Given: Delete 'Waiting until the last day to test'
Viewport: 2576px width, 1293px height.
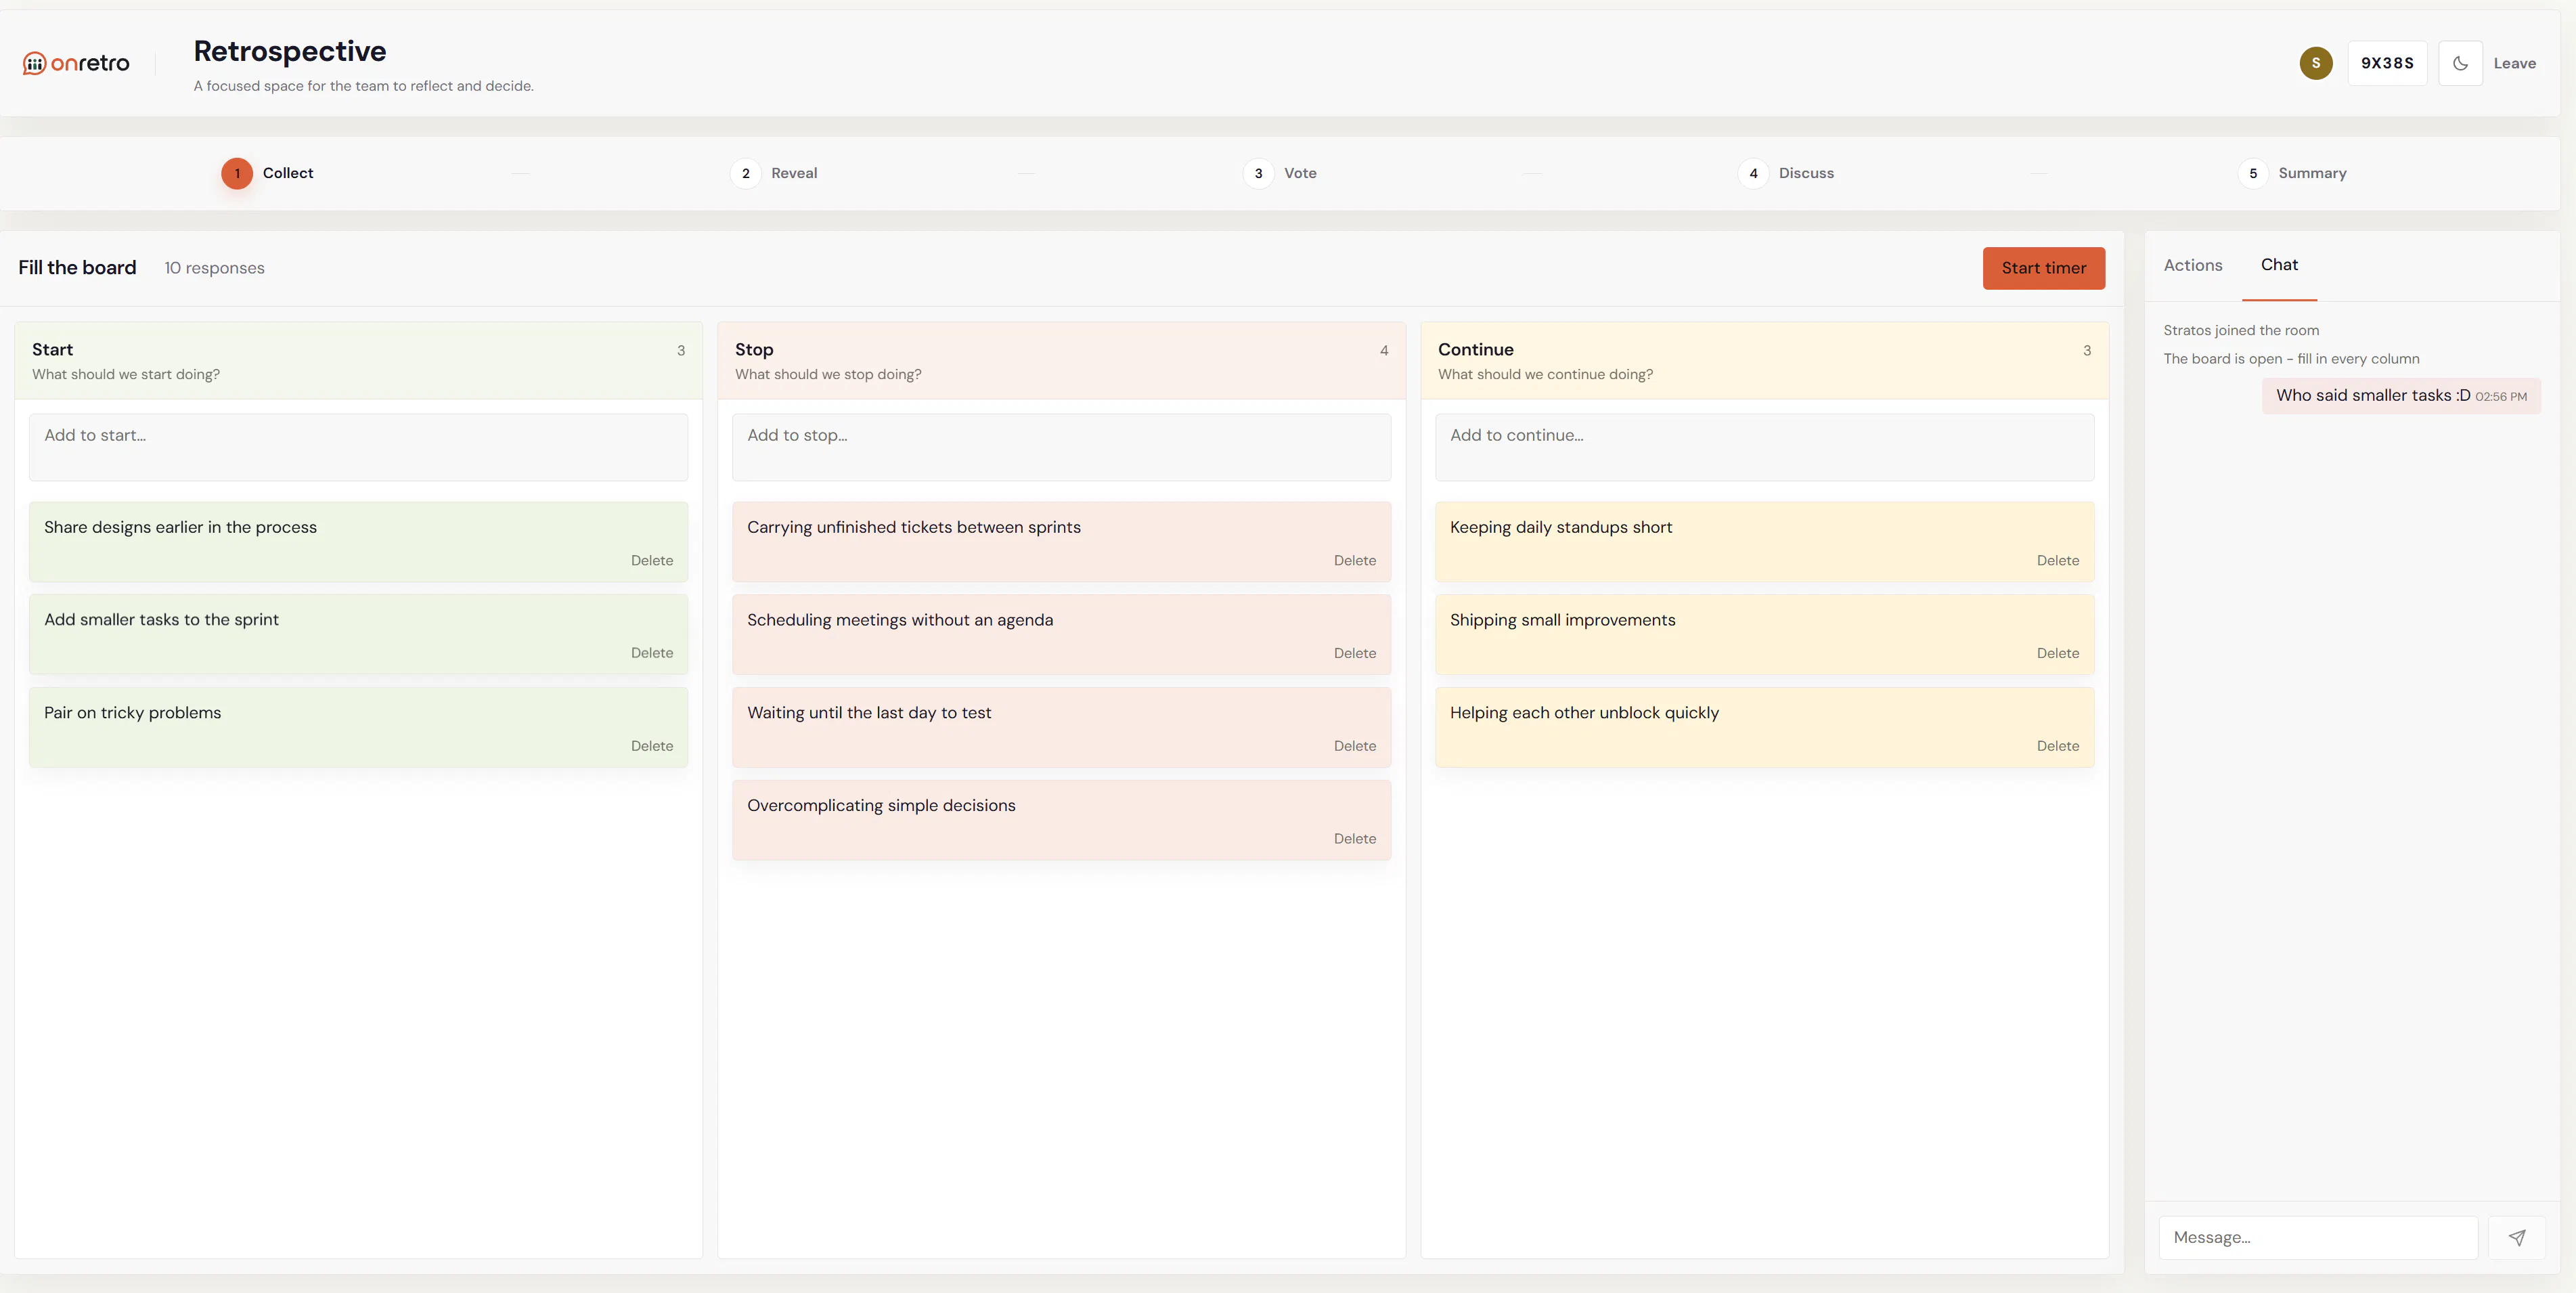Looking at the screenshot, I should click(x=1355, y=746).
